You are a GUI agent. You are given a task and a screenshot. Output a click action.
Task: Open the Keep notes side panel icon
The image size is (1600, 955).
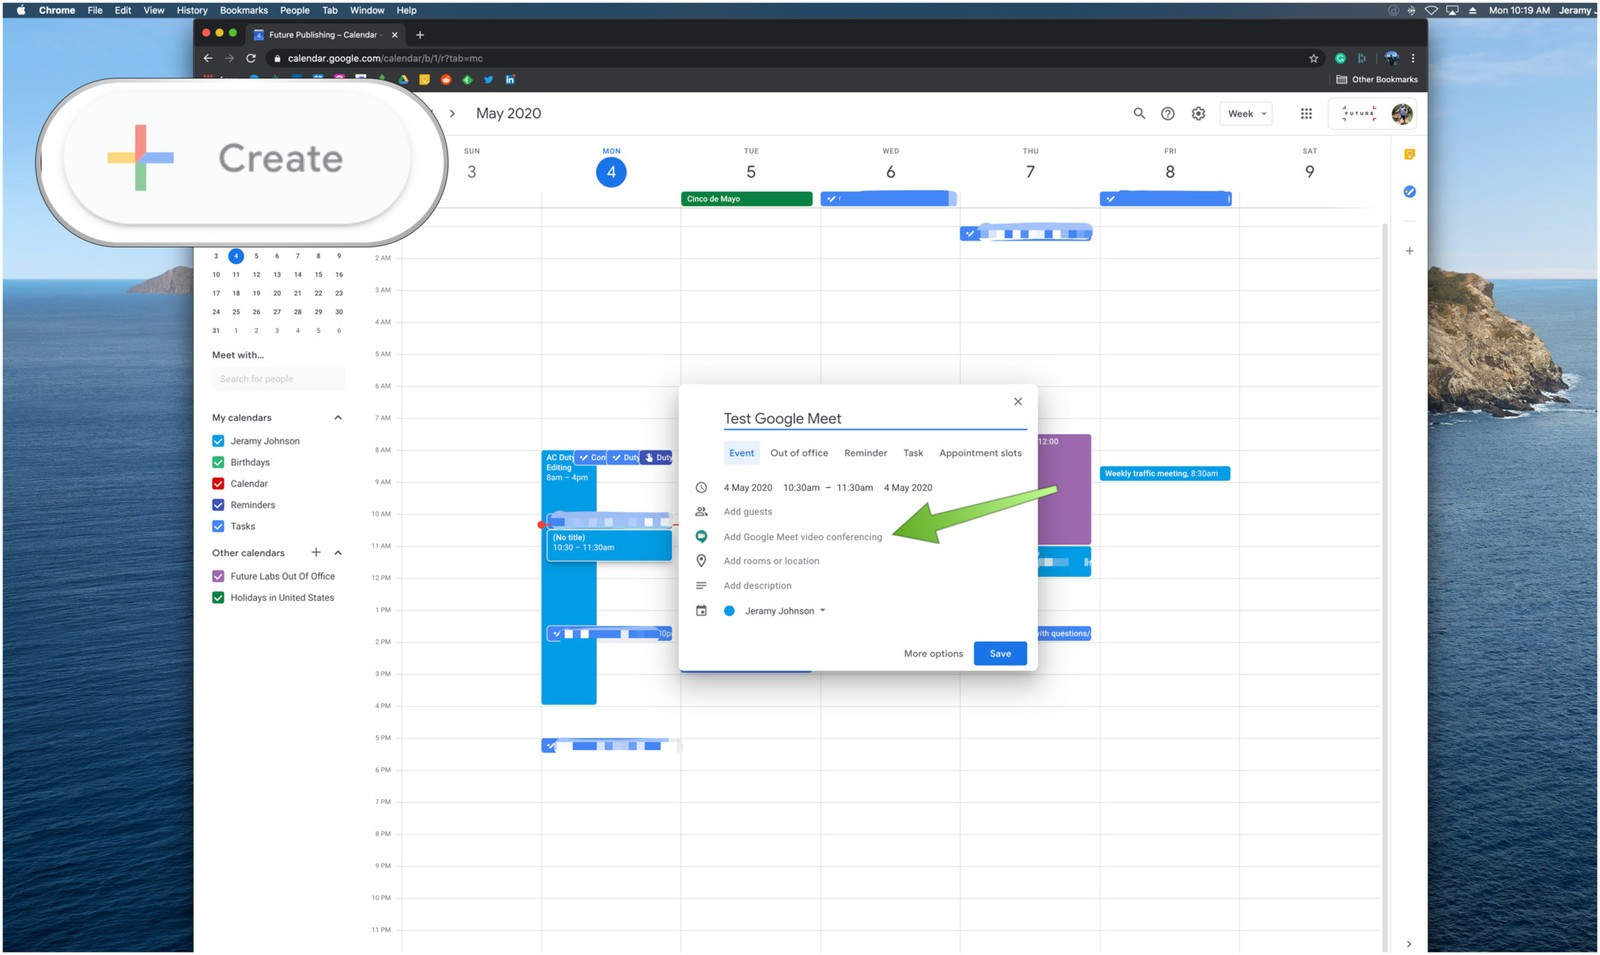click(1409, 154)
